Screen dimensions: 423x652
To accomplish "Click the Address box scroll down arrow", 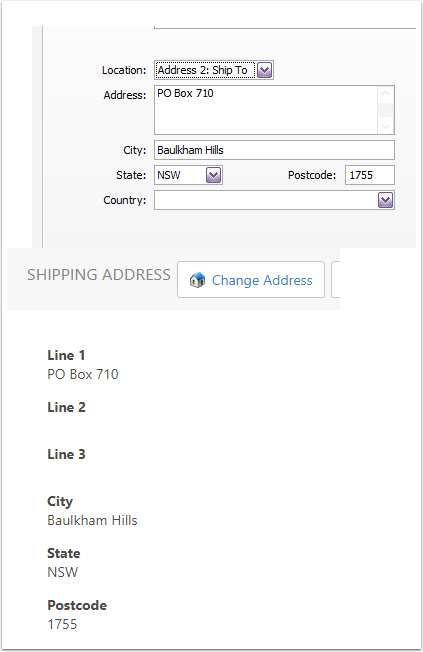I will [x=386, y=126].
